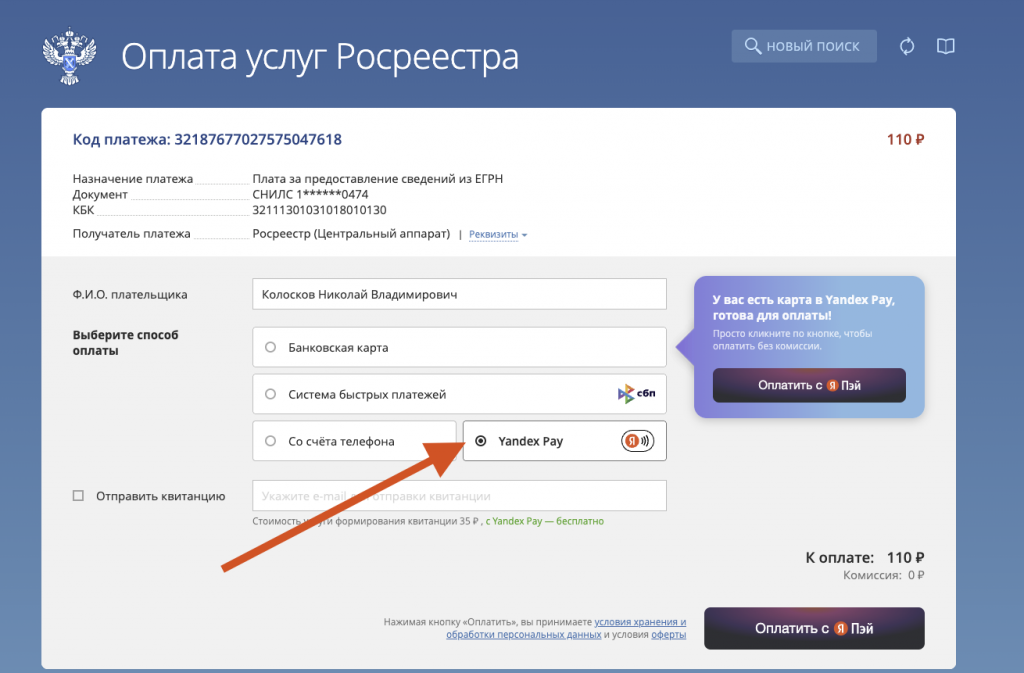The image size is (1024, 673).
Task: Click the КБК value 32111301031018010130
Action: 319,210
